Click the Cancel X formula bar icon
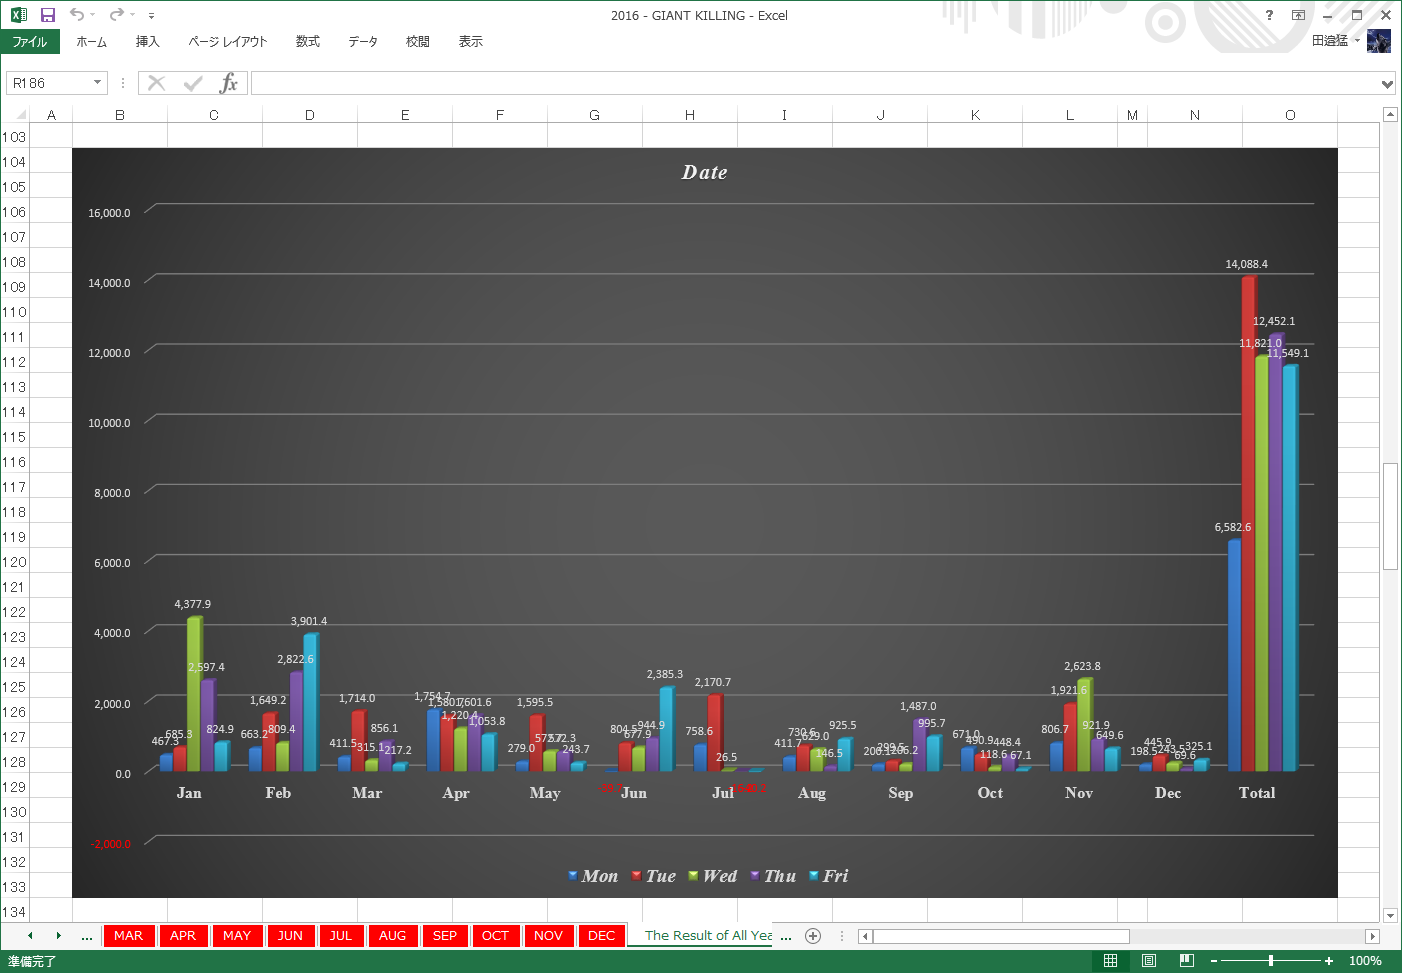1402x973 pixels. pos(157,83)
